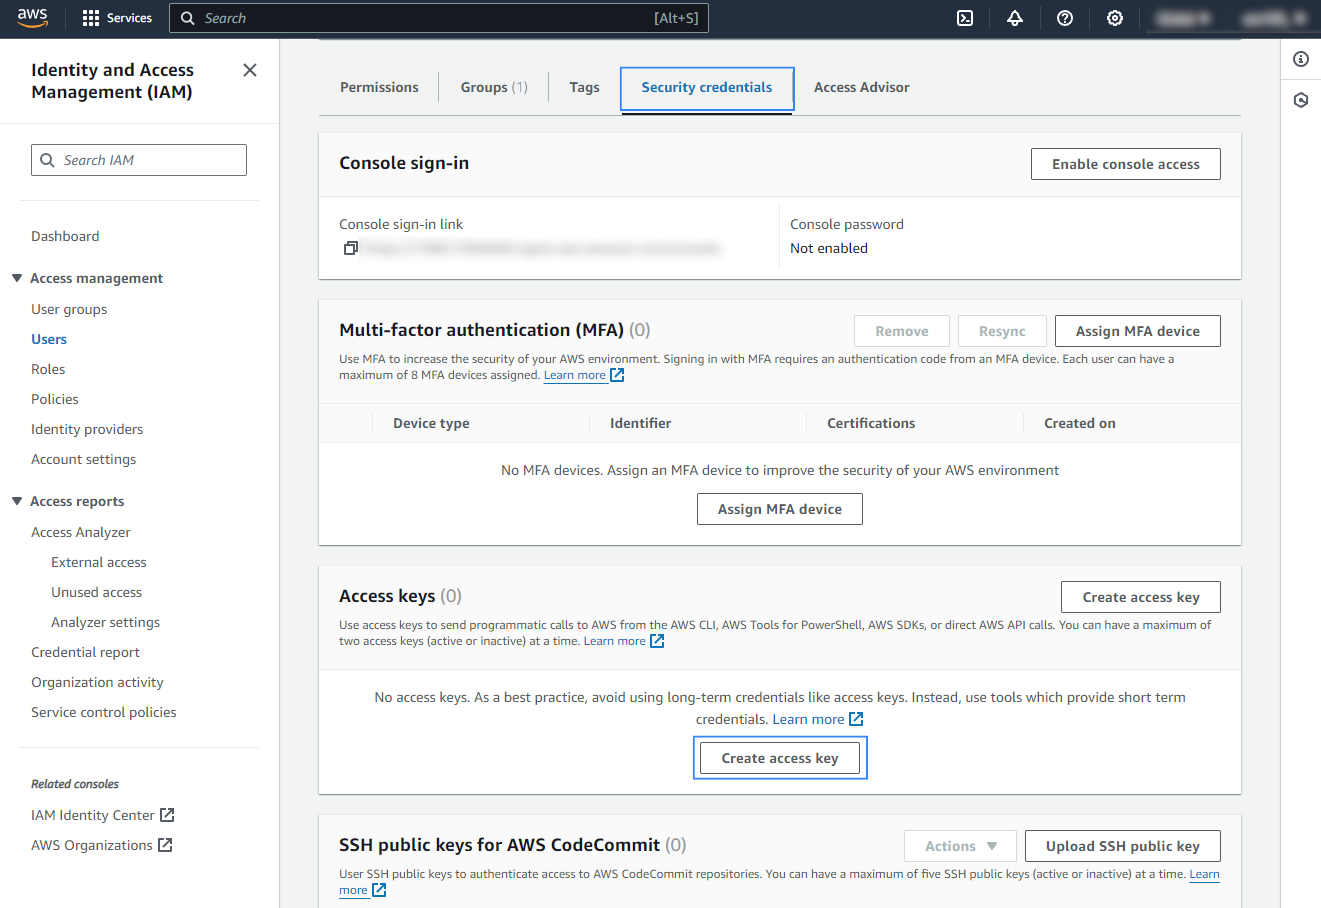Viewport: 1321px width, 908px height.
Task: Click Enable console access button
Action: tap(1125, 164)
